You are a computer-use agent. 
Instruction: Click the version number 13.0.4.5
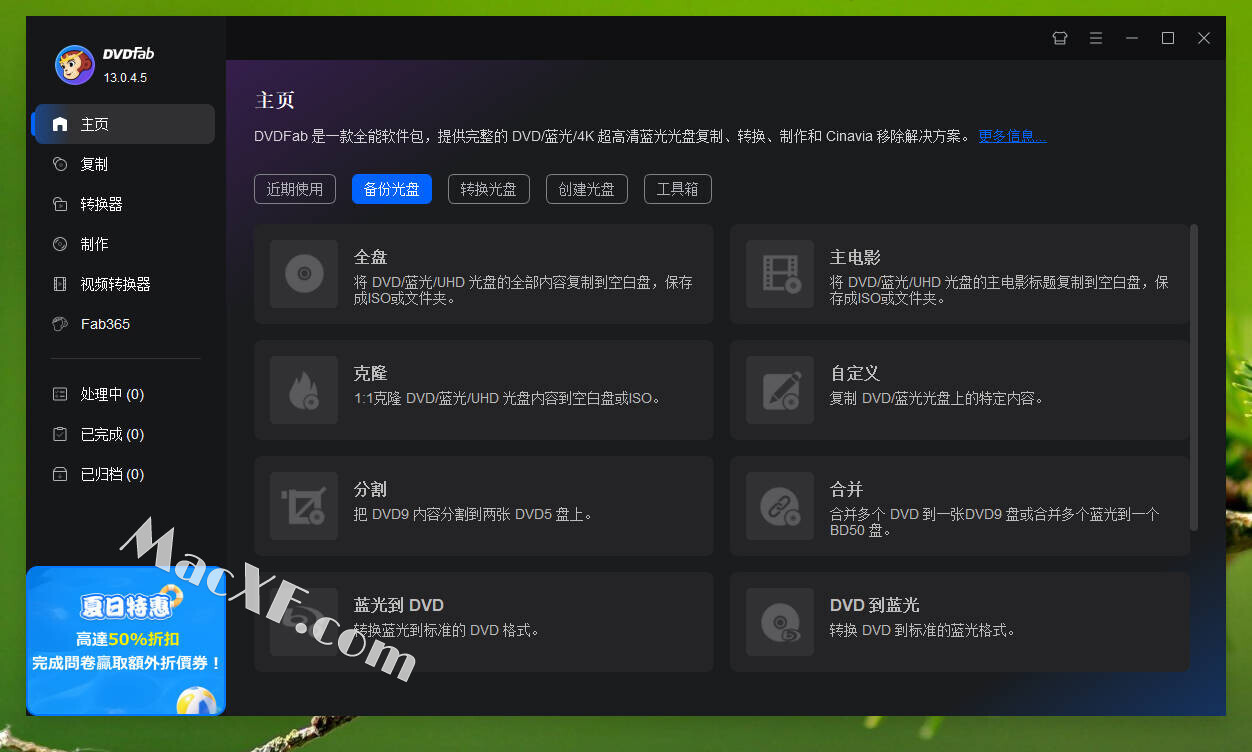[x=125, y=77]
